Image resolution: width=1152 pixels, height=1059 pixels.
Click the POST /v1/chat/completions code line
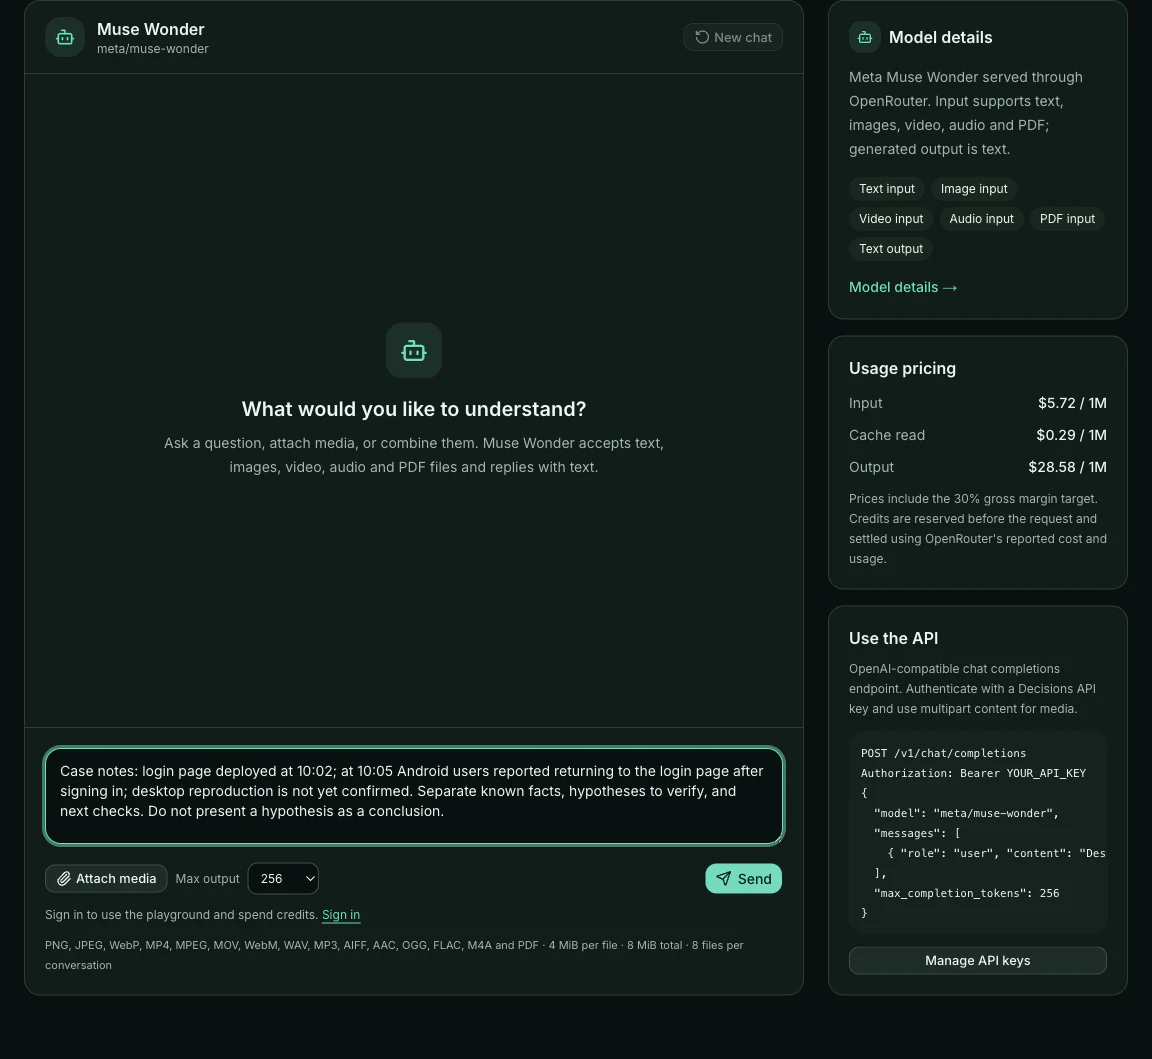click(x=943, y=753)
